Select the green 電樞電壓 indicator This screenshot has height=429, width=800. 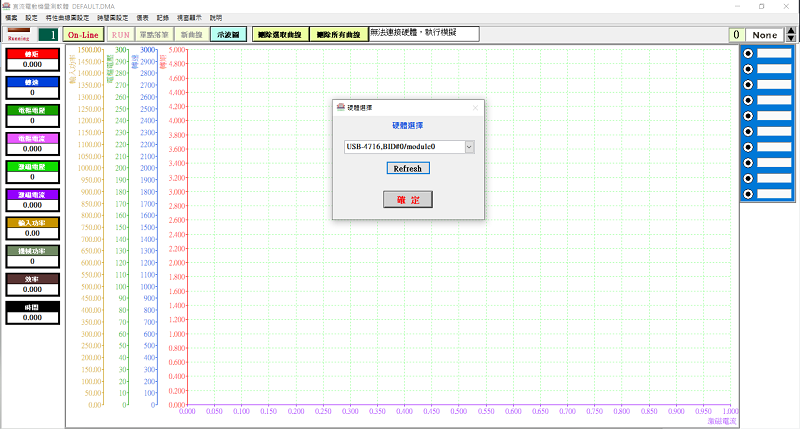click(x=32, y=110)
